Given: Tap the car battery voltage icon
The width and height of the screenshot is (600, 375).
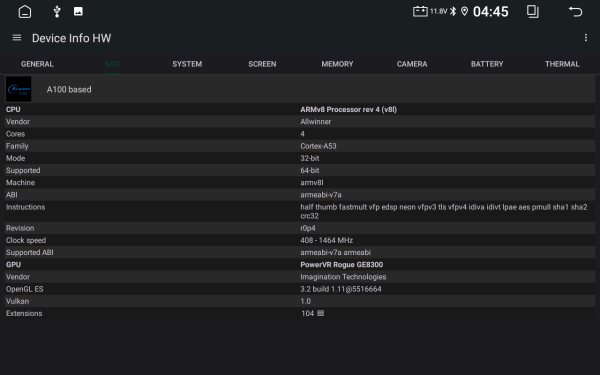Looking at the screenshot, I should click(420, 11).
